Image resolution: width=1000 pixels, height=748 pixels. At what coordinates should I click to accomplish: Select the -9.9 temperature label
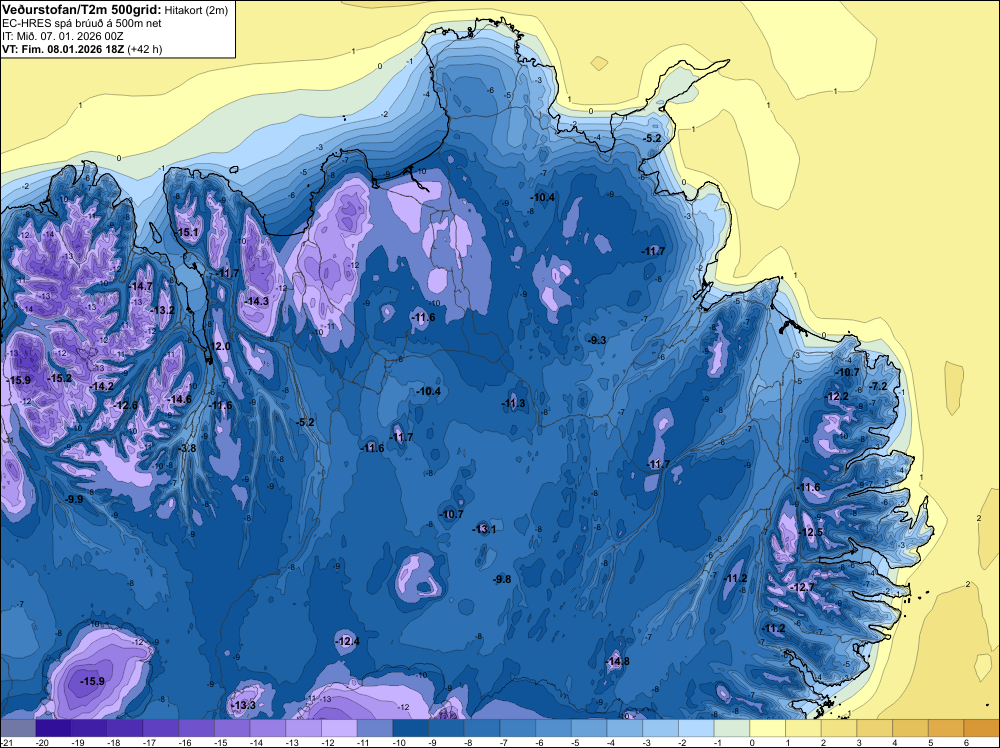click(x=74, y=499)
